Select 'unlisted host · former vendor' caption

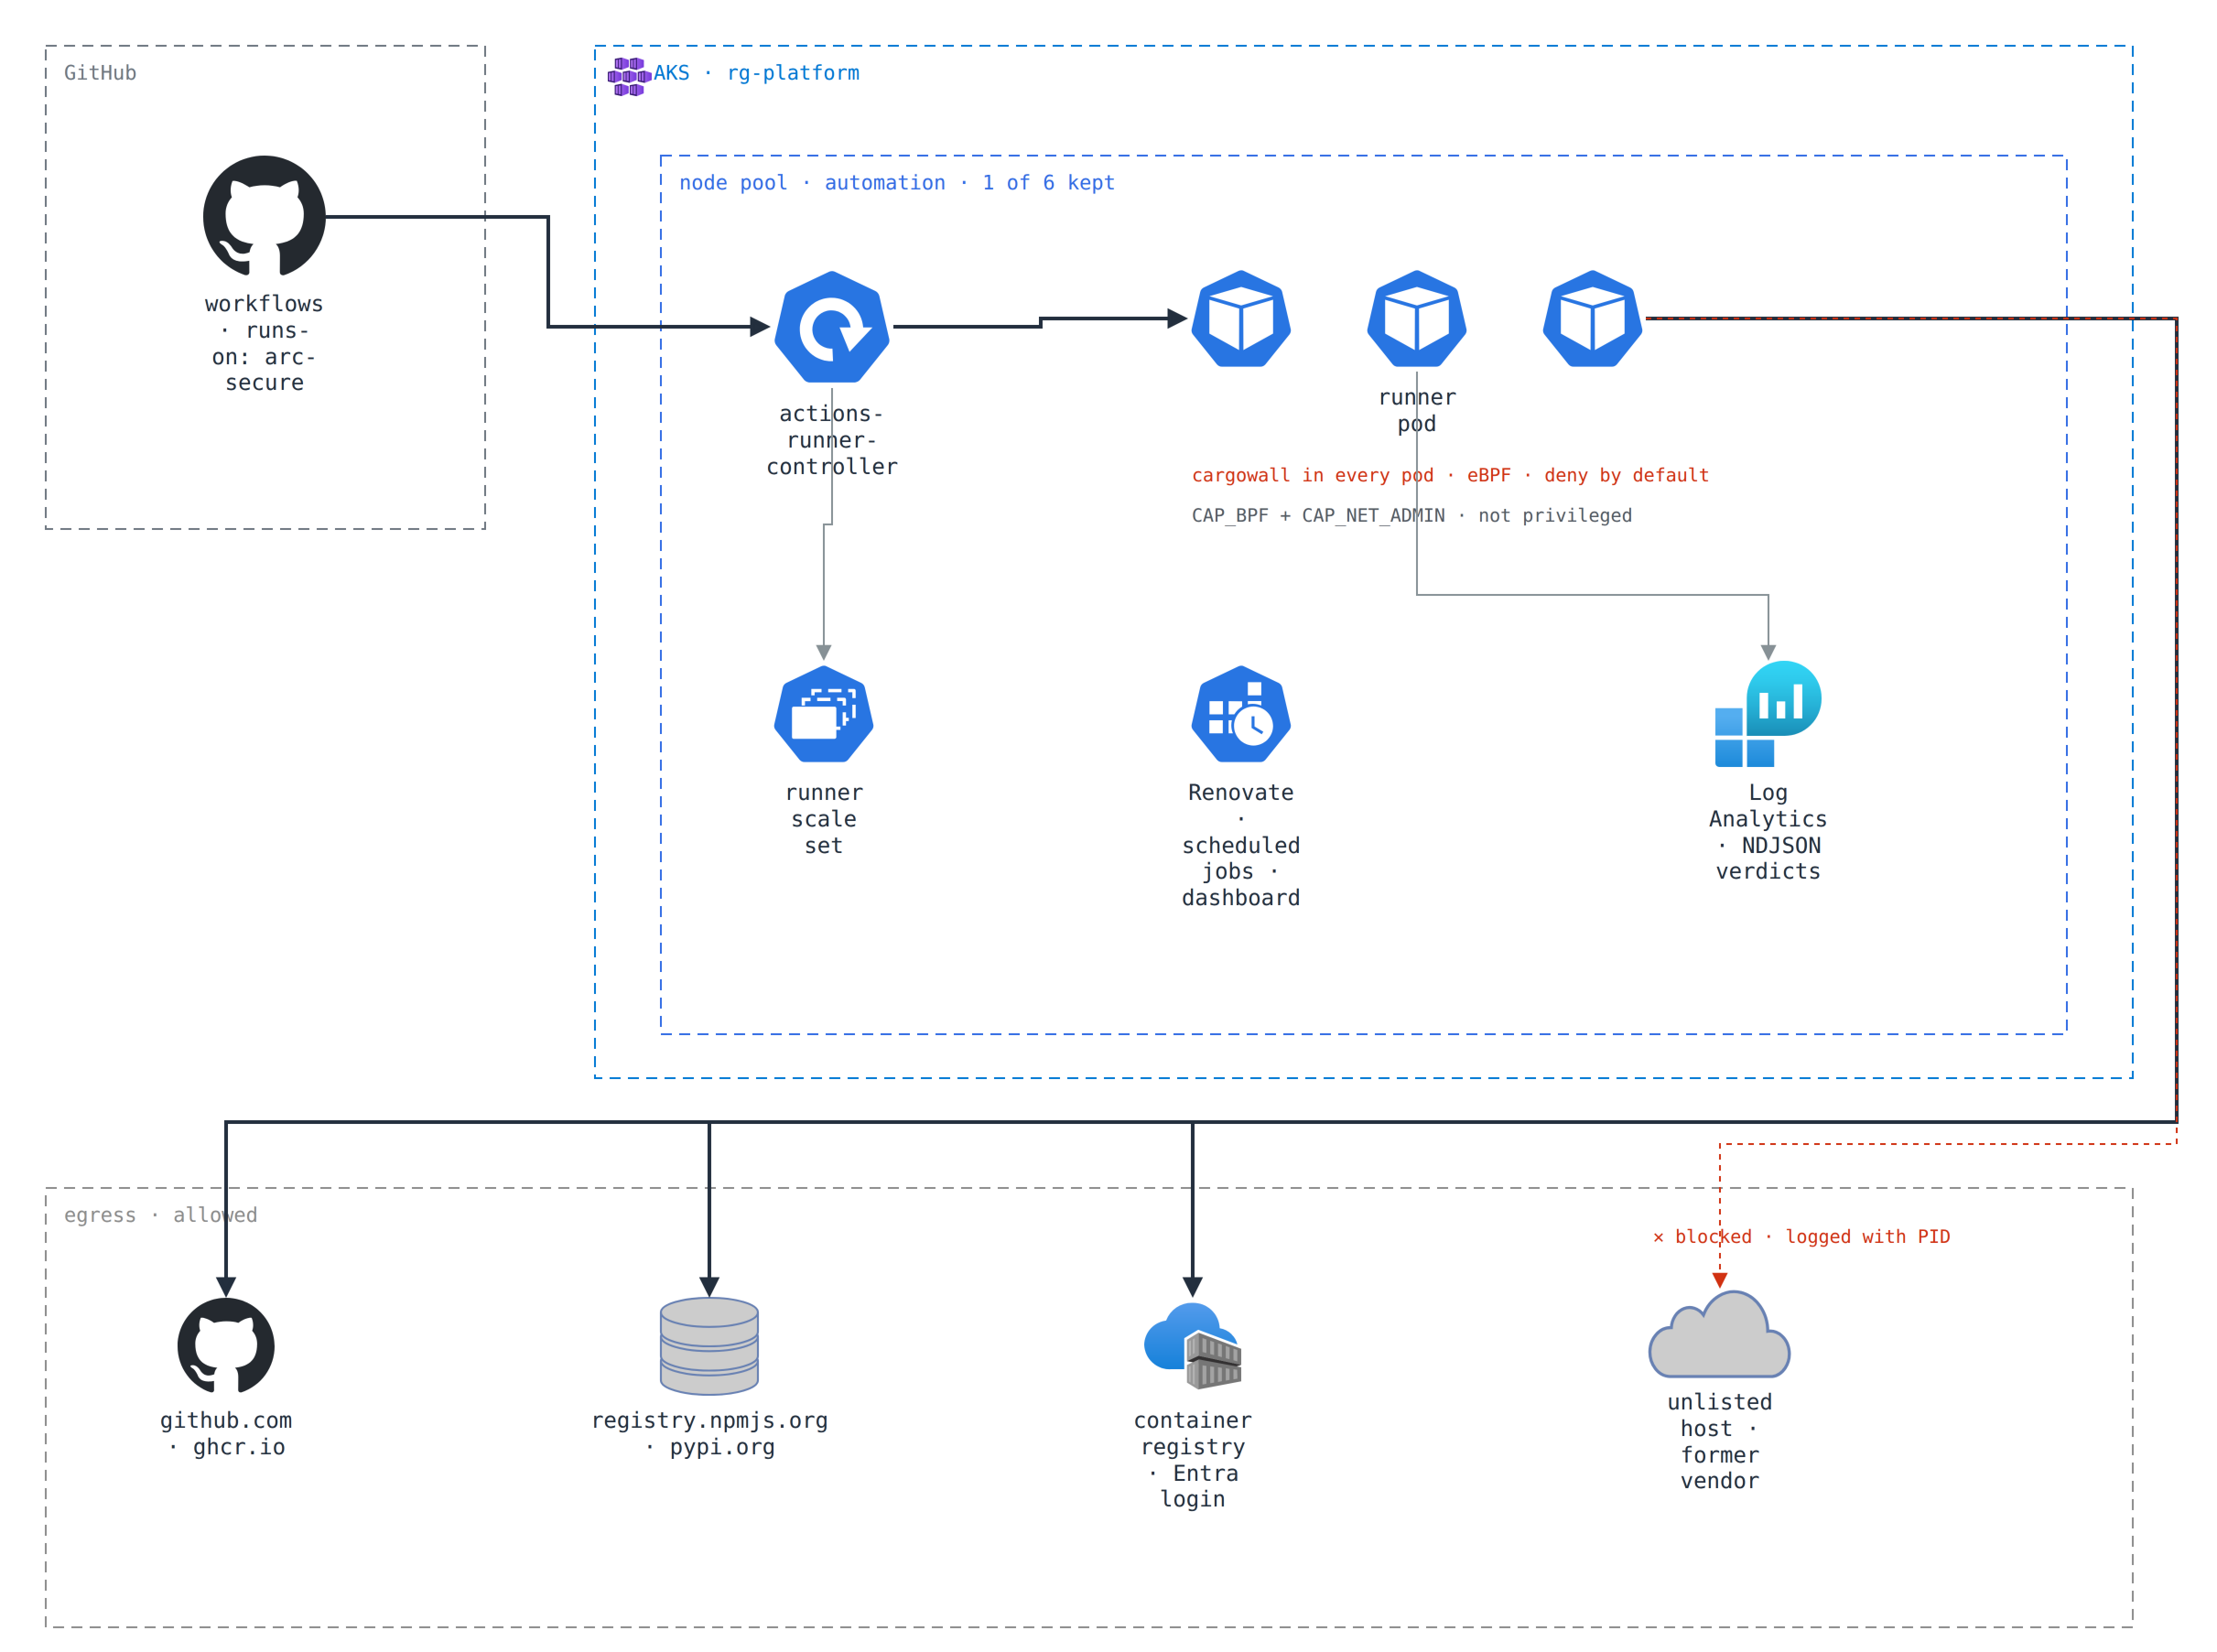pyautogui.click(x=1719, y=1442)
